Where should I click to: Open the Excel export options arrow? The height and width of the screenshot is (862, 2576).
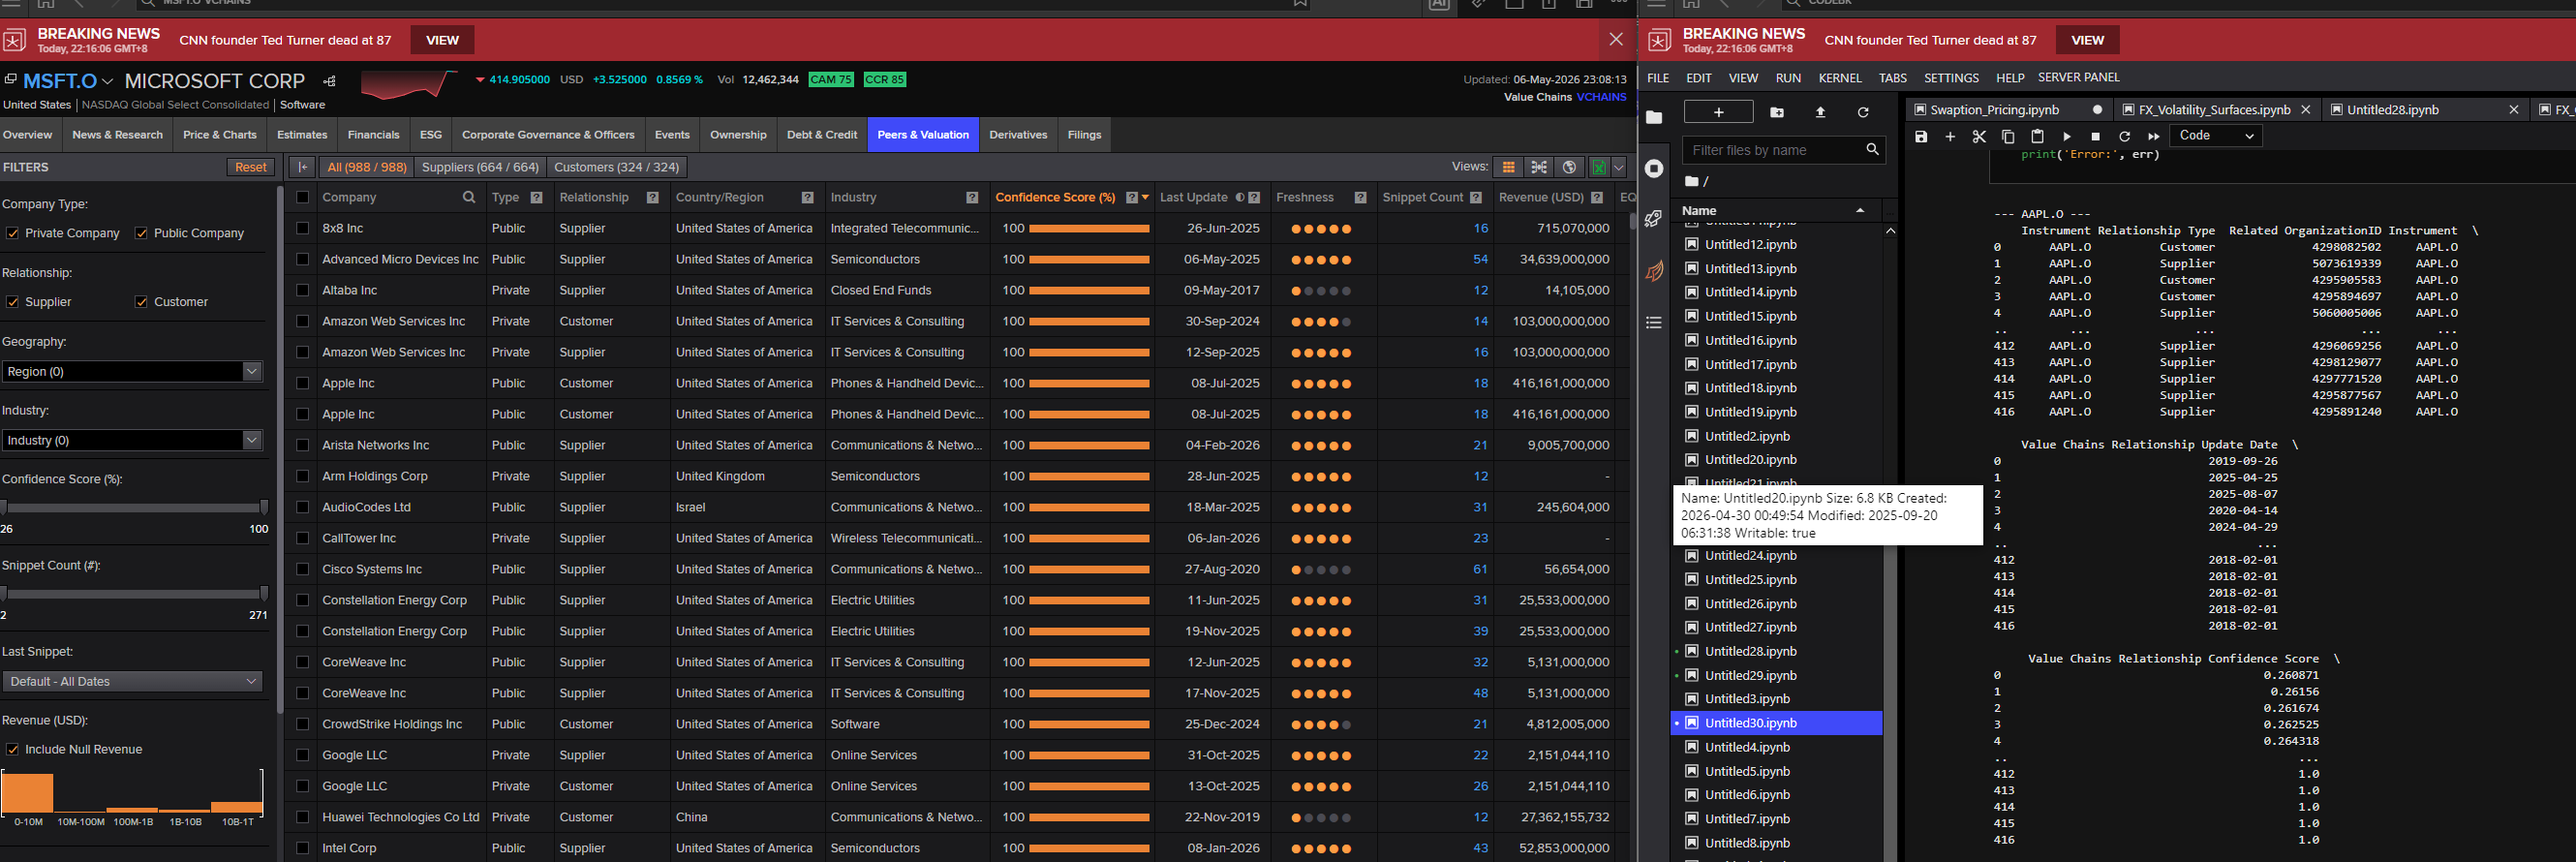(1619, 167)
